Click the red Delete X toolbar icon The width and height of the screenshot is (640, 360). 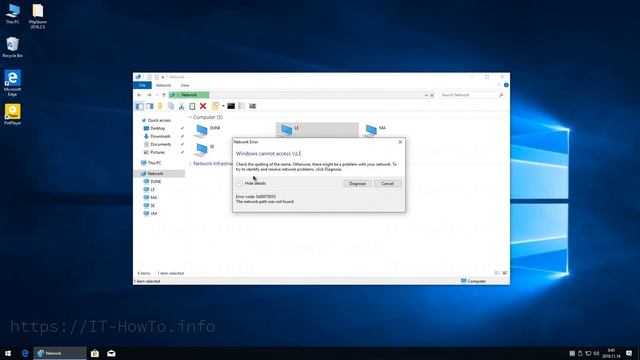203,106
